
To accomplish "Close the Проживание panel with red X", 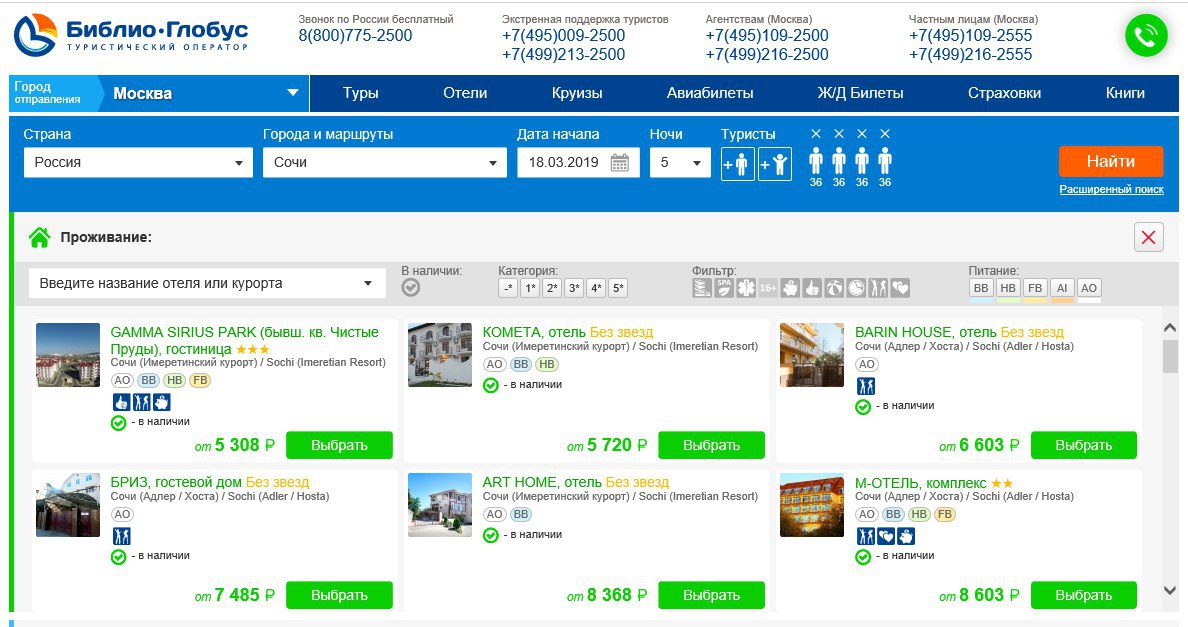I will (x=1149, y=238).
